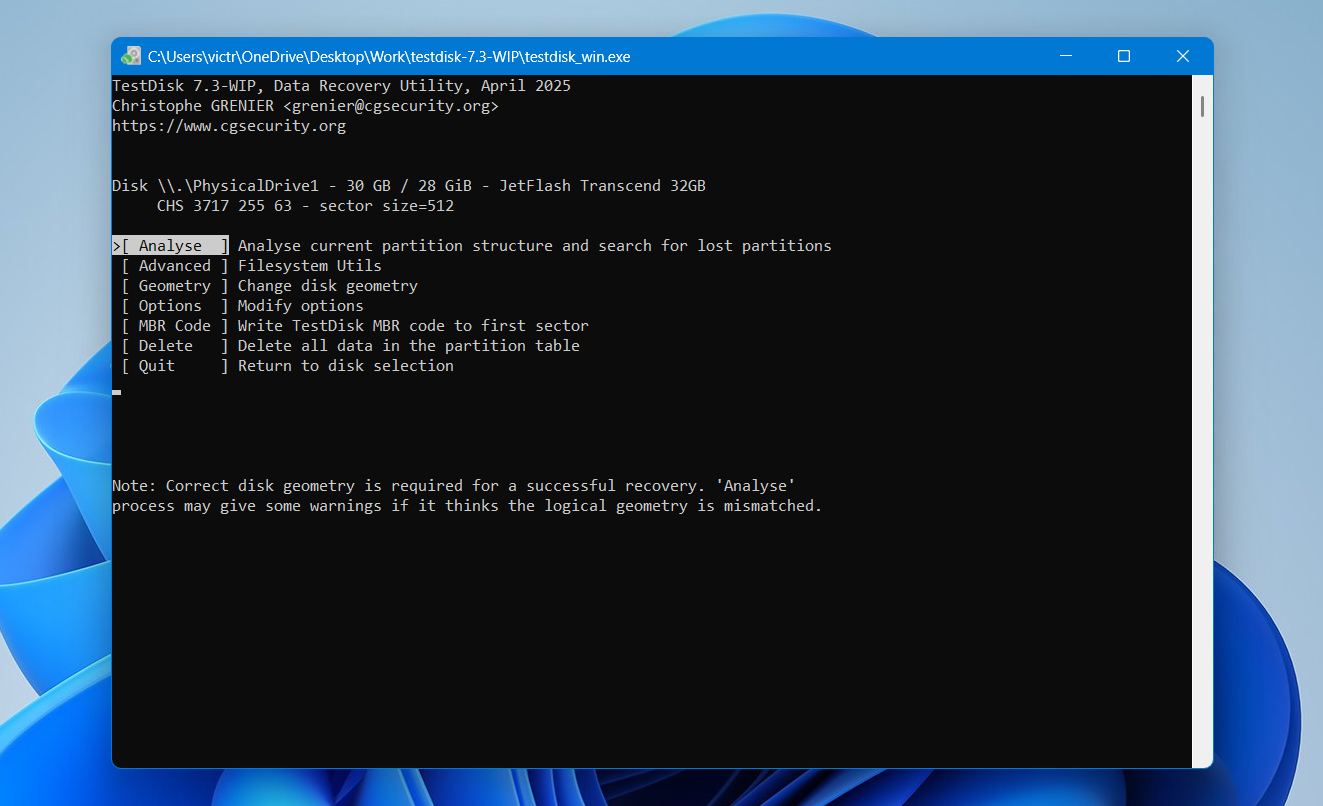The width and height of the screenshot is (1323, 806).
Task: Select the MBR Code option
Action: click(x=175, y=326)
